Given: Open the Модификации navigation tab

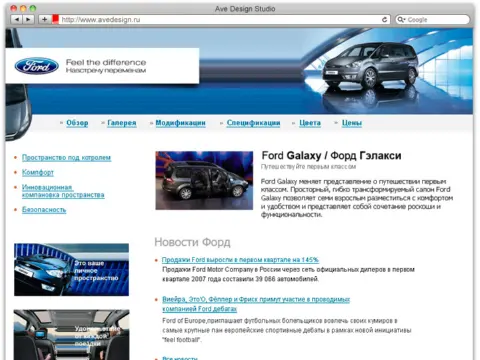Looking at the screenshot, I should [x=180, y=123].
